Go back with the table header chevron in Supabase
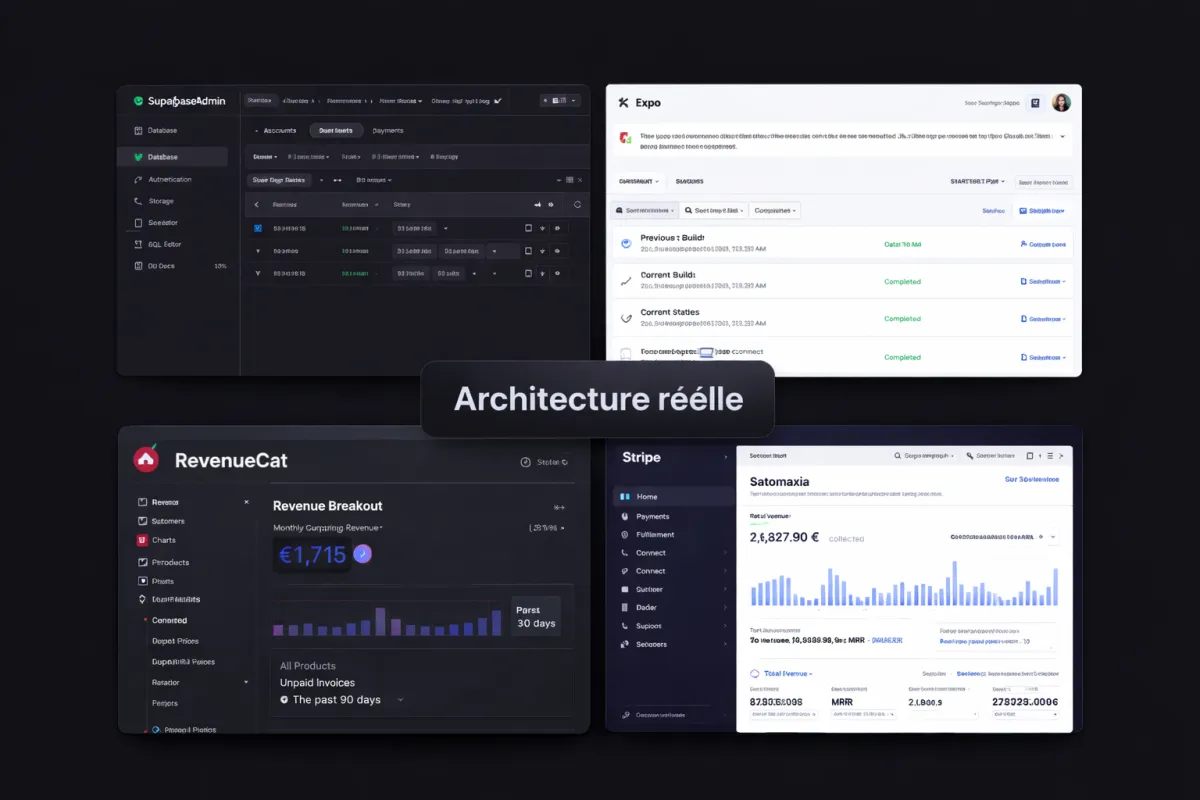Viewport: 1200px width, 800px height. (x=257, y=204)
